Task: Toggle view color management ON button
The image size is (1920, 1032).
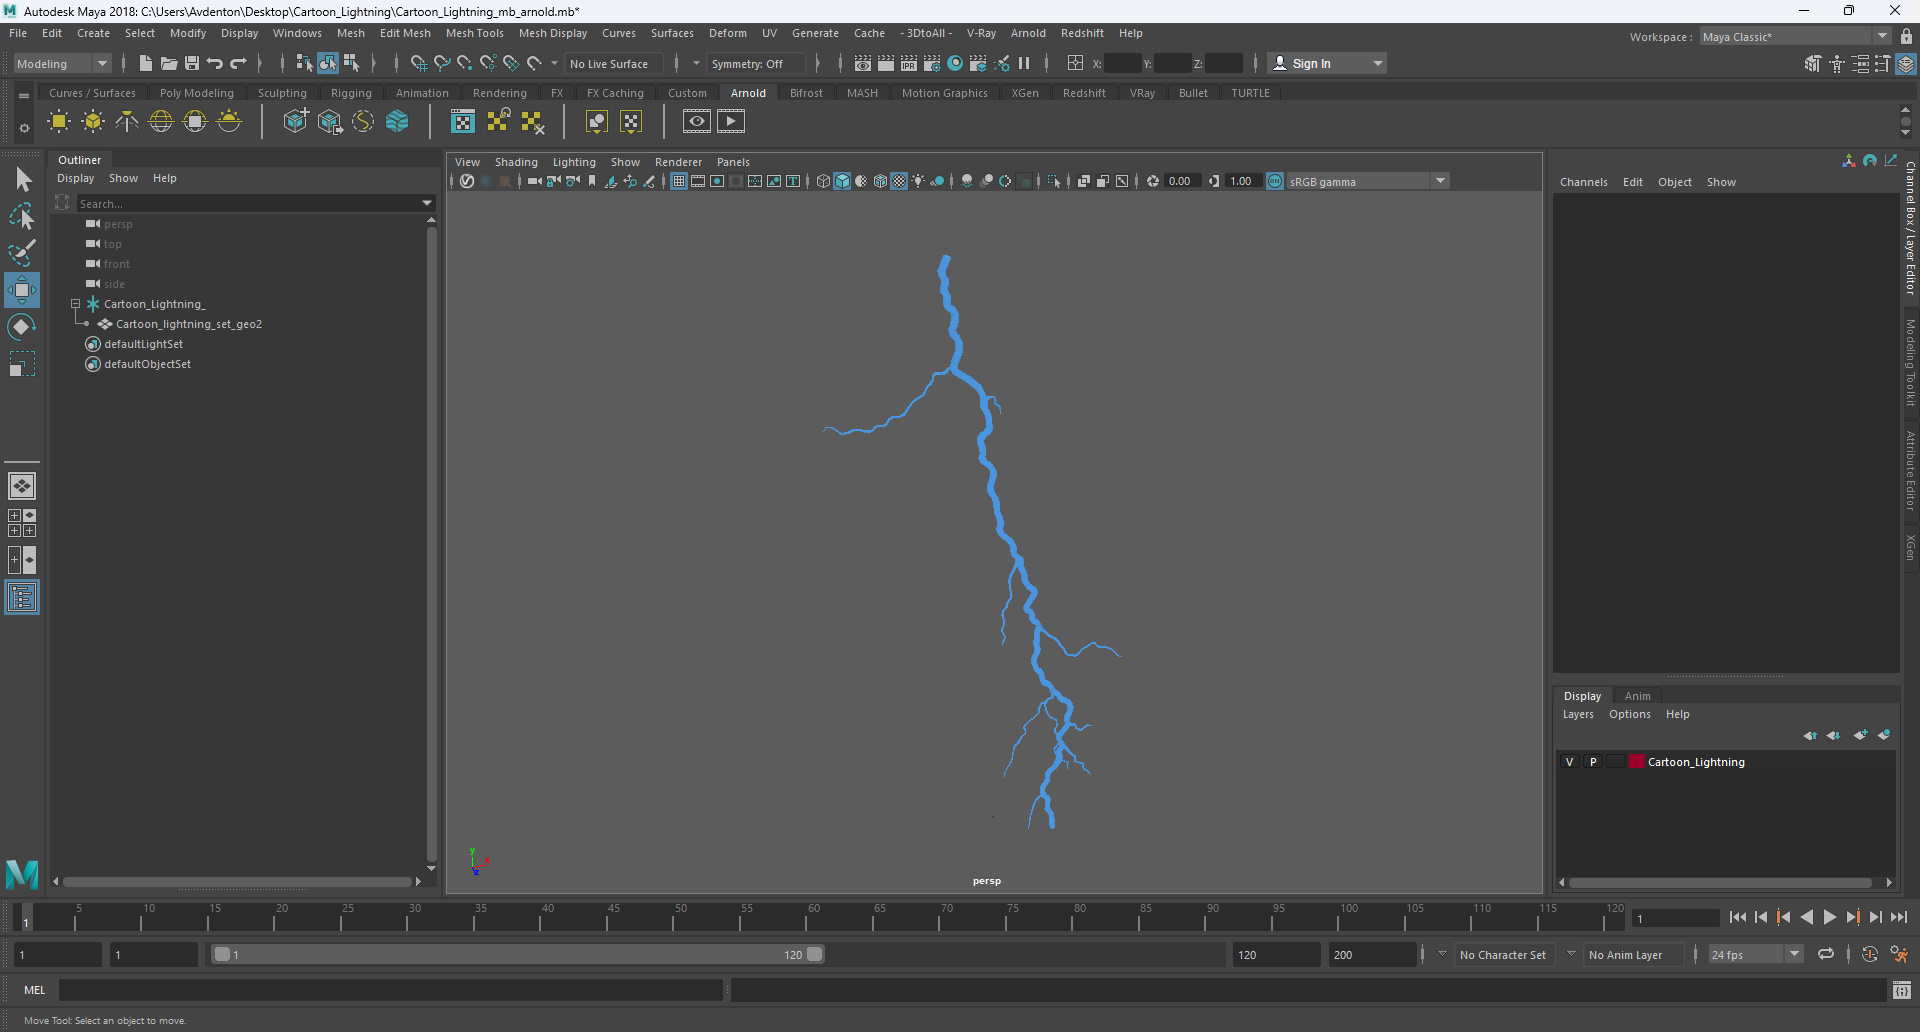Action: [1275, 181]
